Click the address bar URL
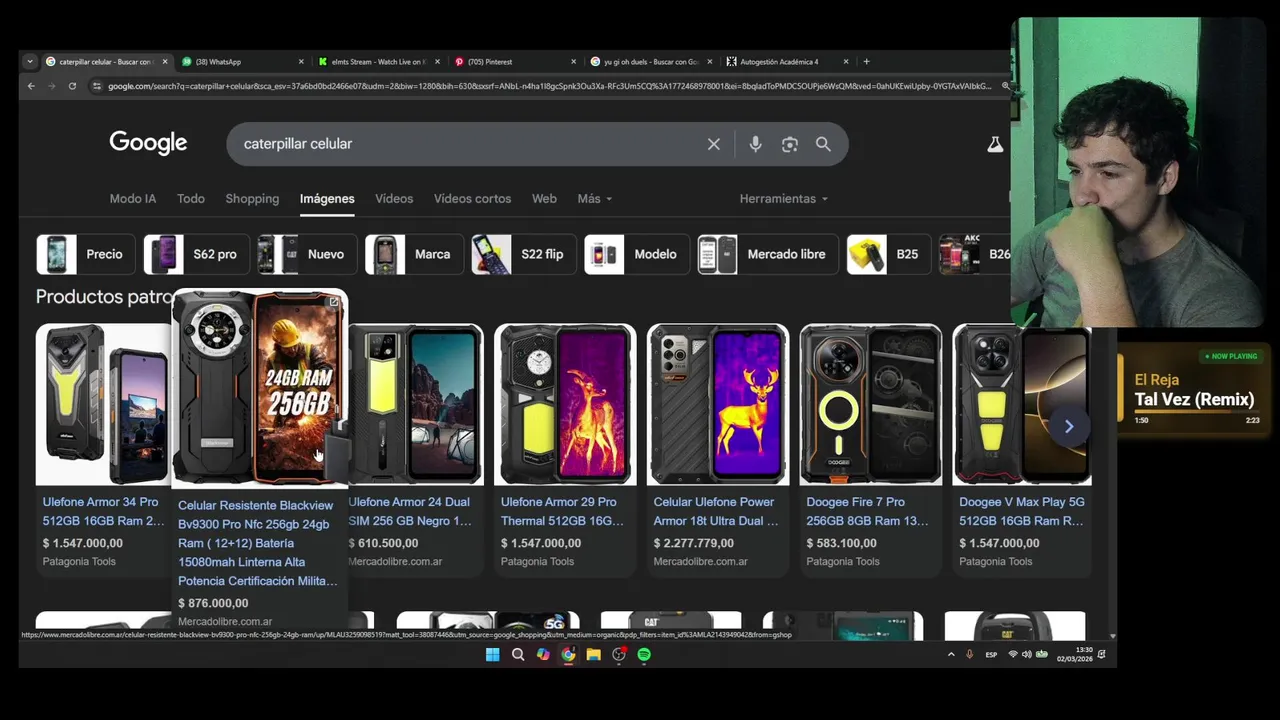Screen dimensions: 1280x720 tap(550, 86)
